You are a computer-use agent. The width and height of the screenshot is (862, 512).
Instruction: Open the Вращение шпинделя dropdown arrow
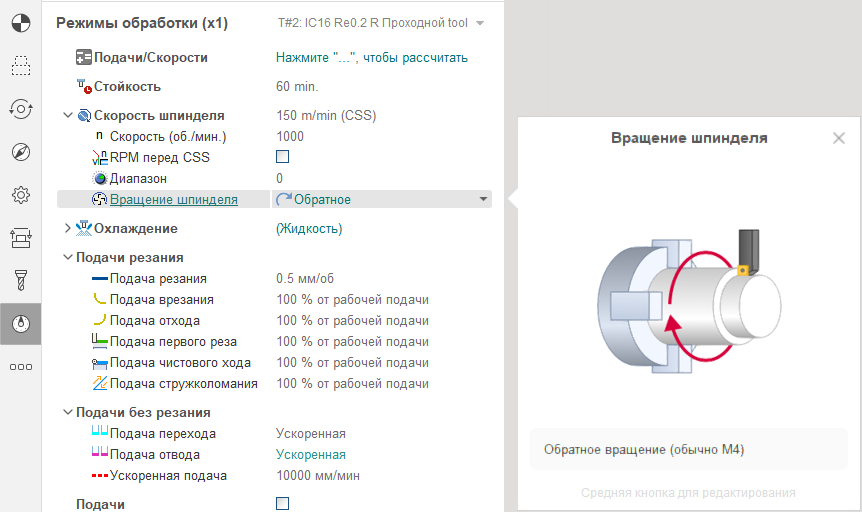pyautogui.click(x=484, y=200)
